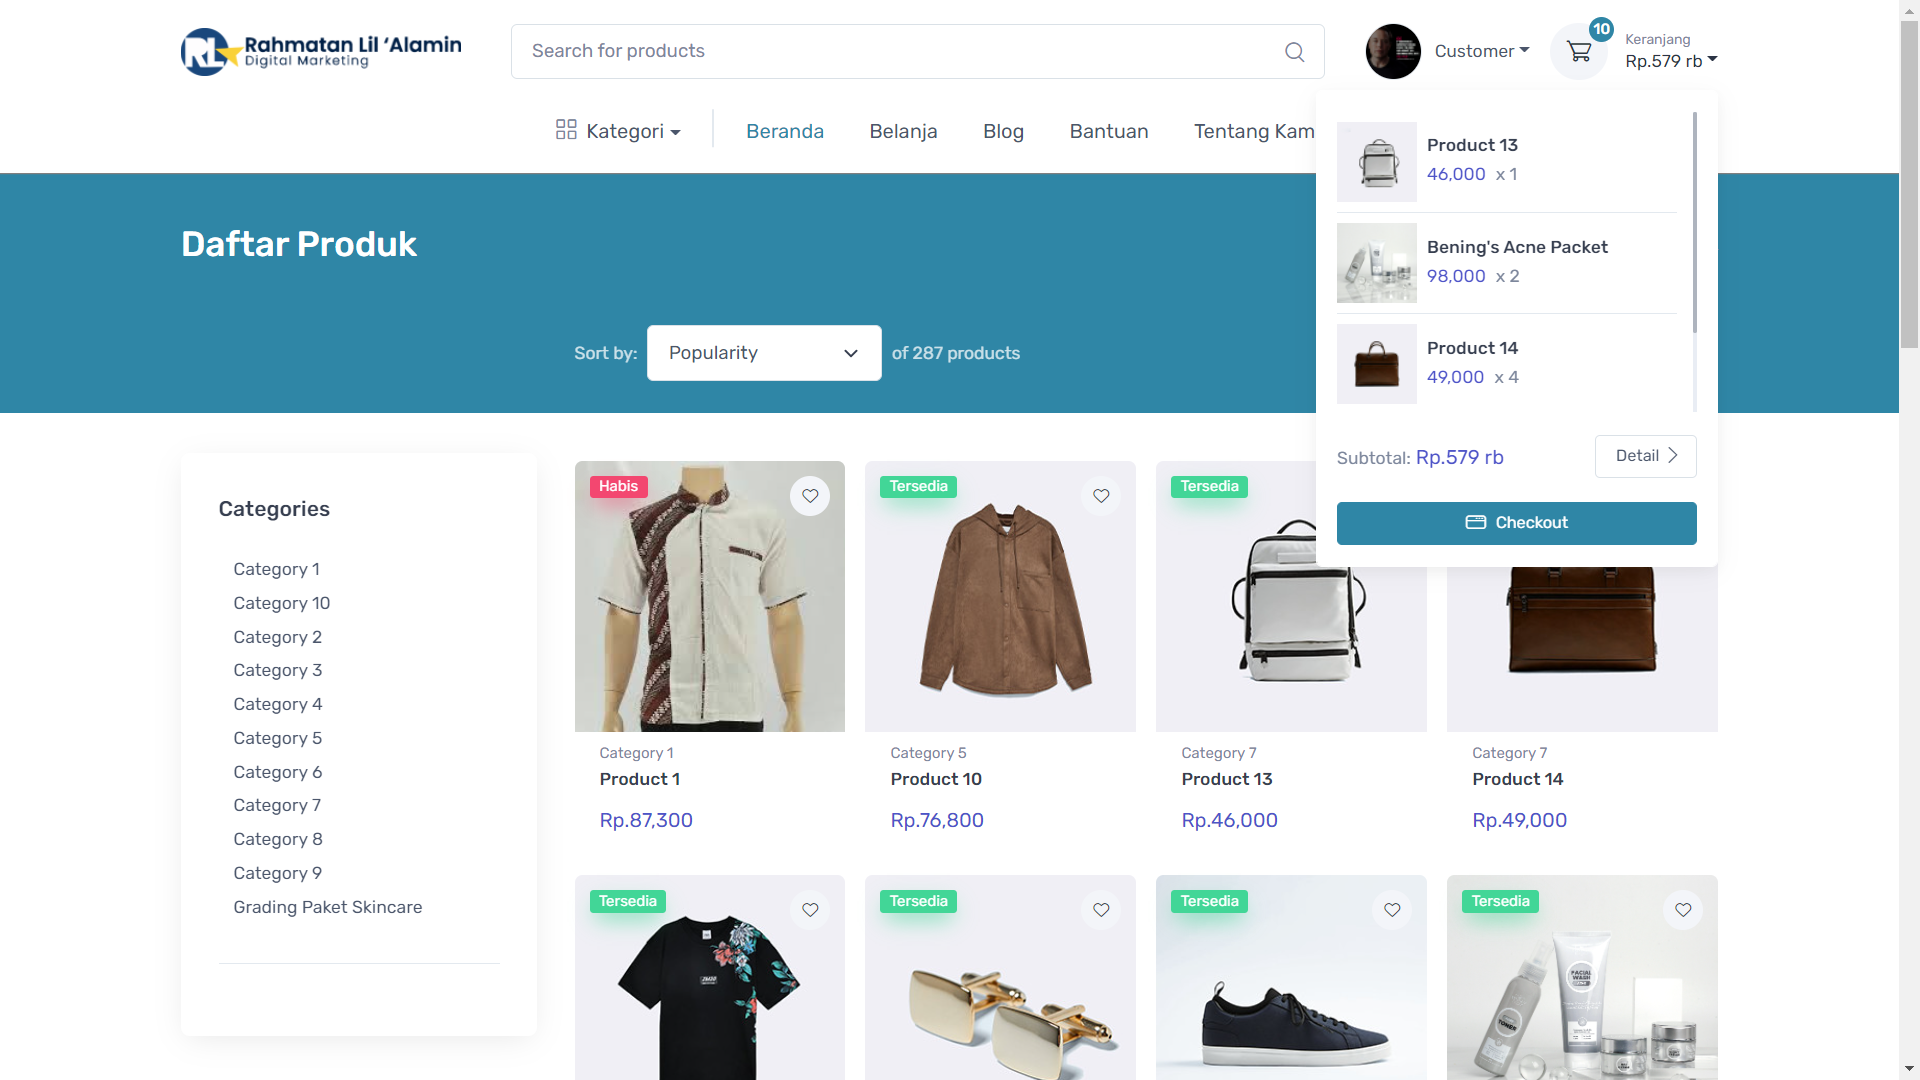This screenshot has height=1080, width=1920.
Task: Click heart icon on cufflinks product
Action: coord(1101,910)
